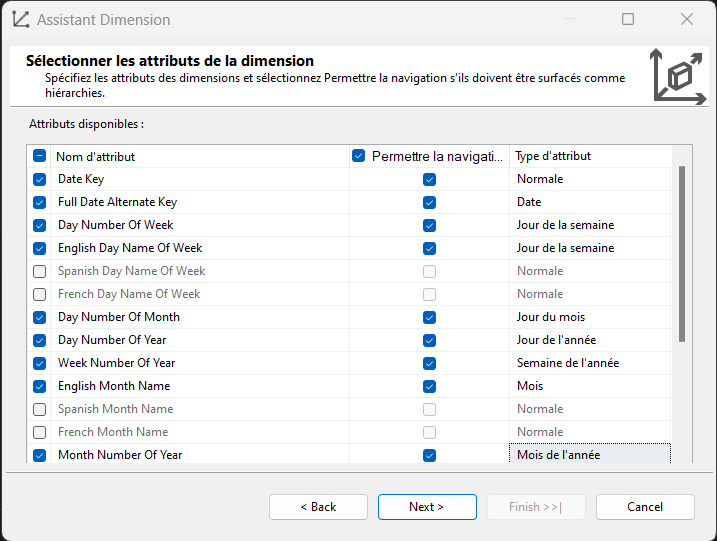This screenshot has width=717, height=541.
Task: Go back with the < Back button
Action: click(318, 507)
